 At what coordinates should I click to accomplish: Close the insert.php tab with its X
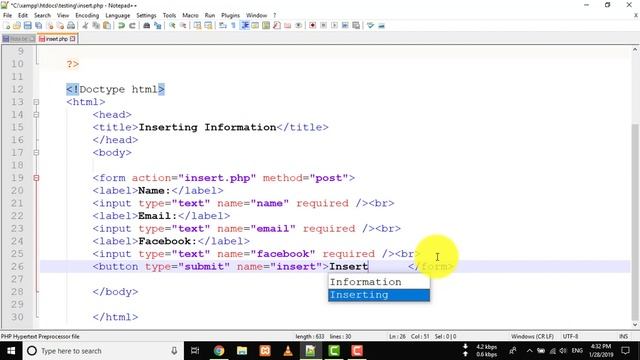pos(73,39)
